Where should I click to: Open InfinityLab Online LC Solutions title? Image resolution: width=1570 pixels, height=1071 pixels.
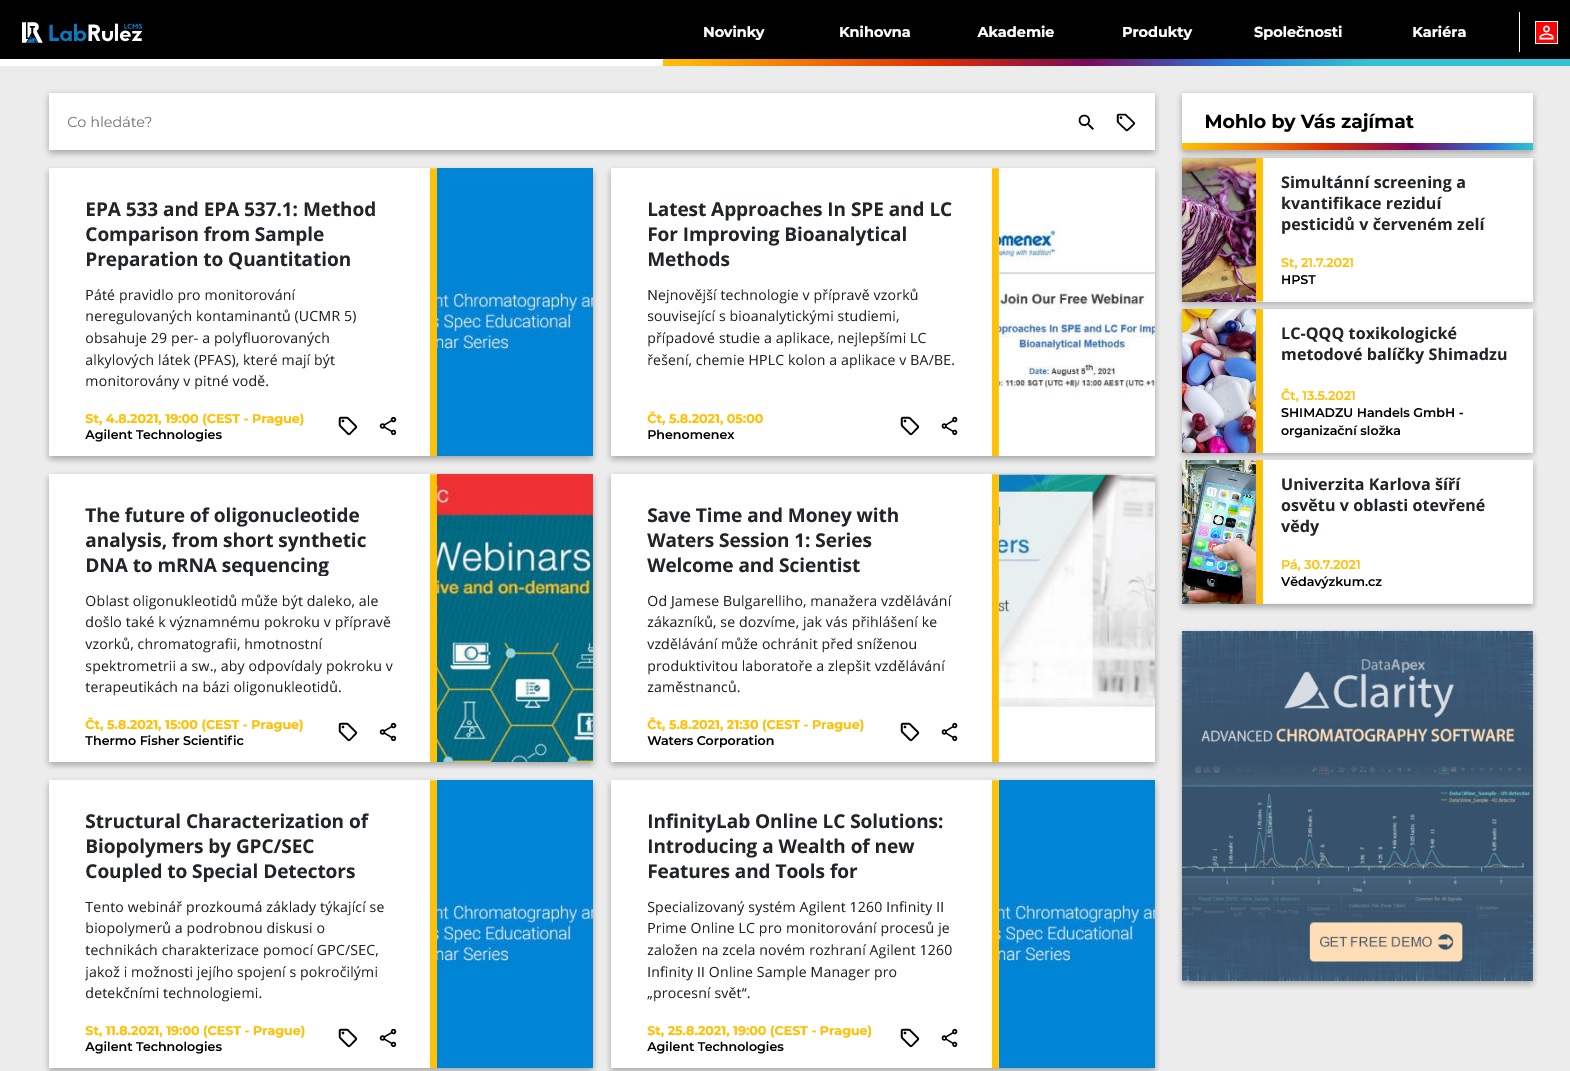tap(795, 846)
